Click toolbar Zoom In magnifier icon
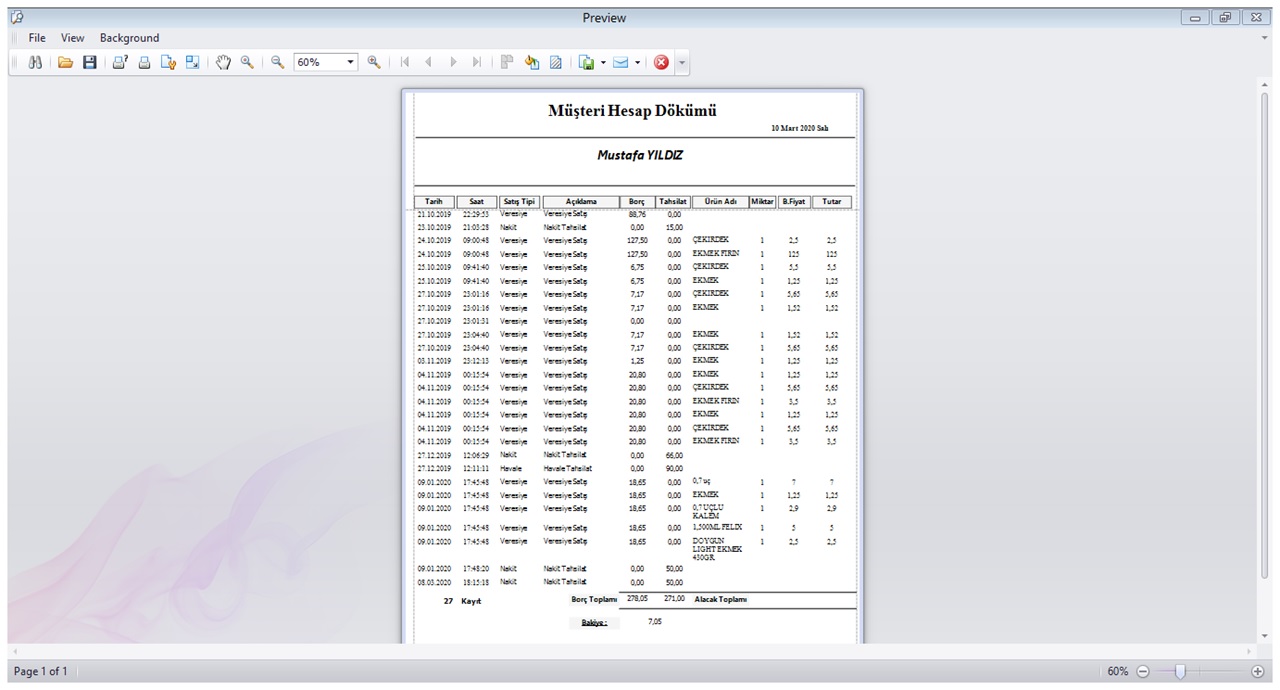The image size is (1280, 690). pos(374,62)
